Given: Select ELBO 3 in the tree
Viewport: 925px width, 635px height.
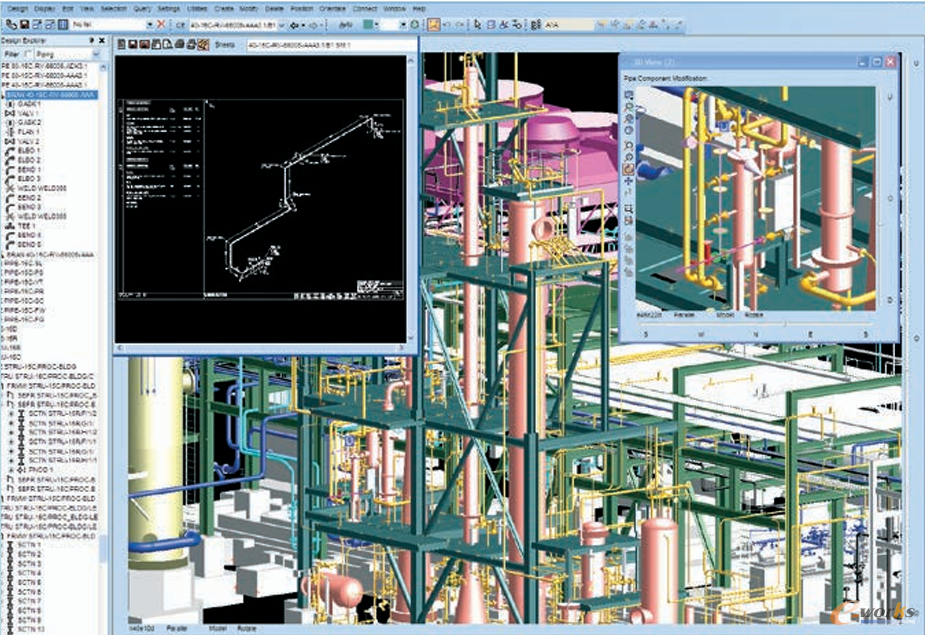Looking at the screenshot, I should [29, 179].
